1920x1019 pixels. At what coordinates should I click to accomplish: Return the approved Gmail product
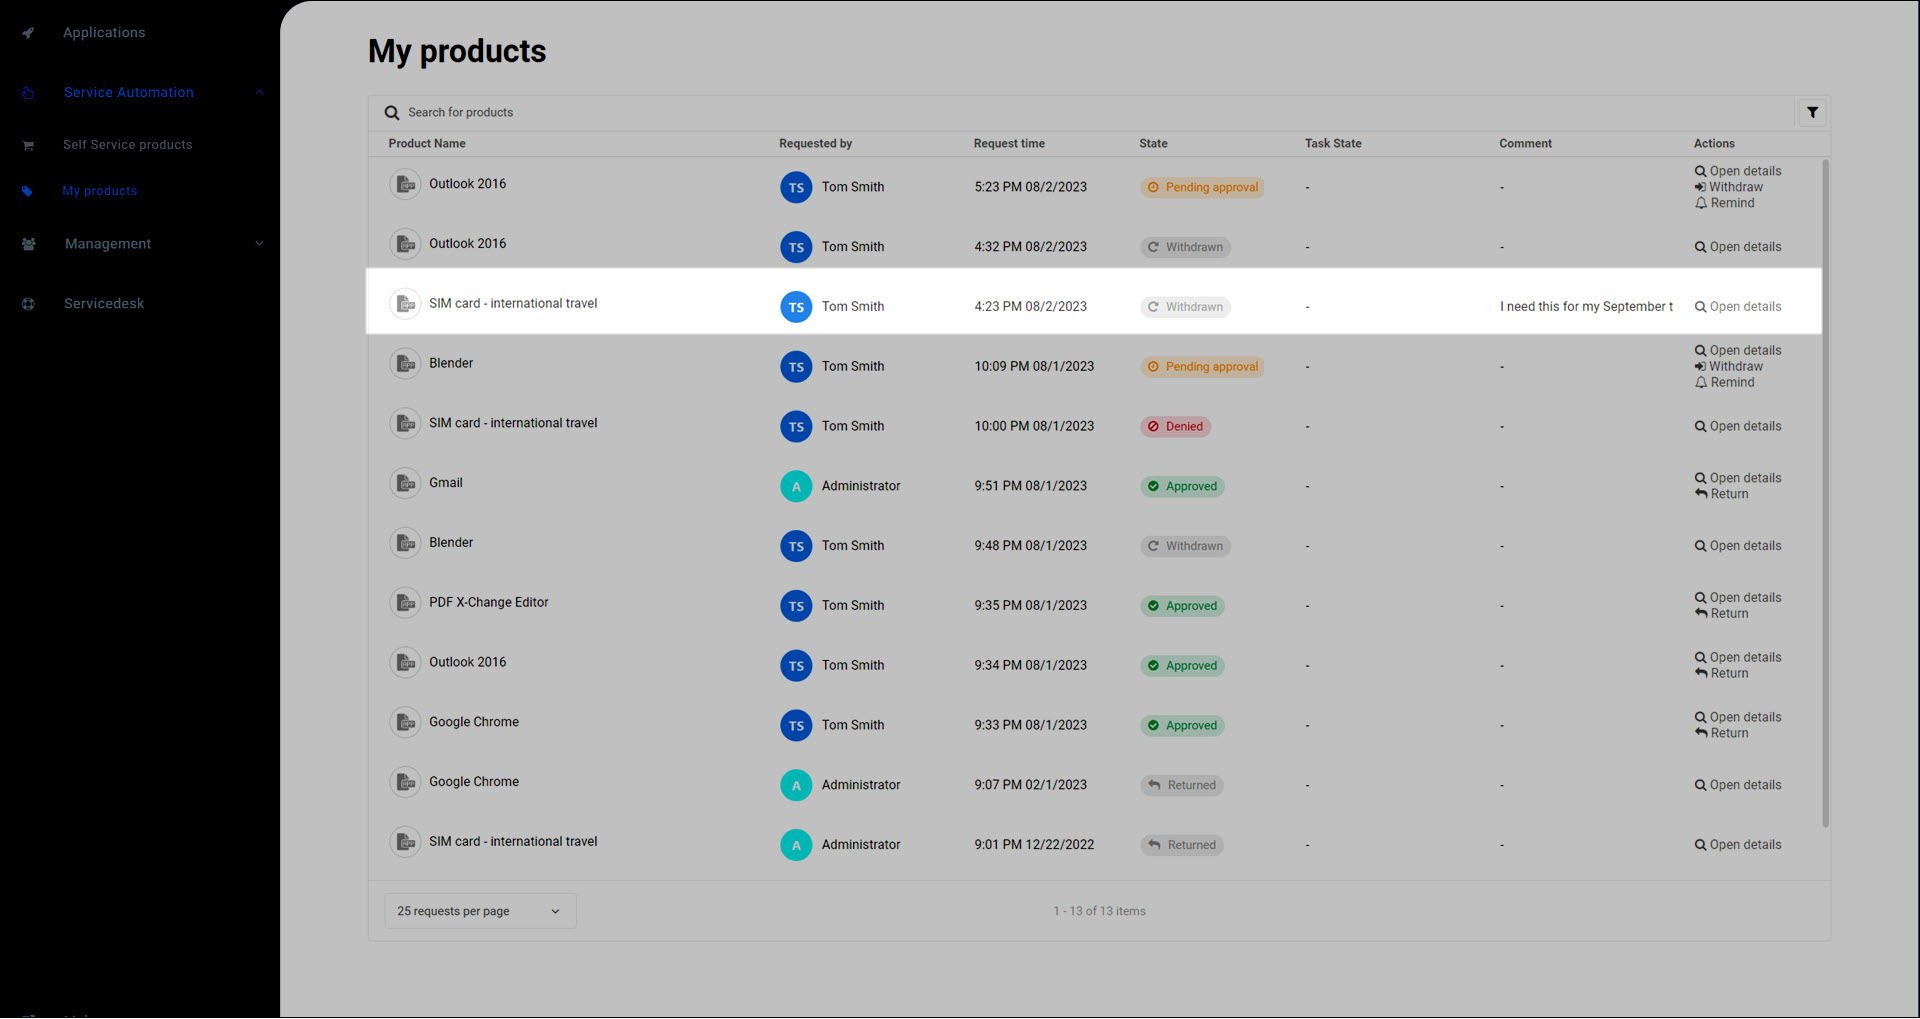1721,494
